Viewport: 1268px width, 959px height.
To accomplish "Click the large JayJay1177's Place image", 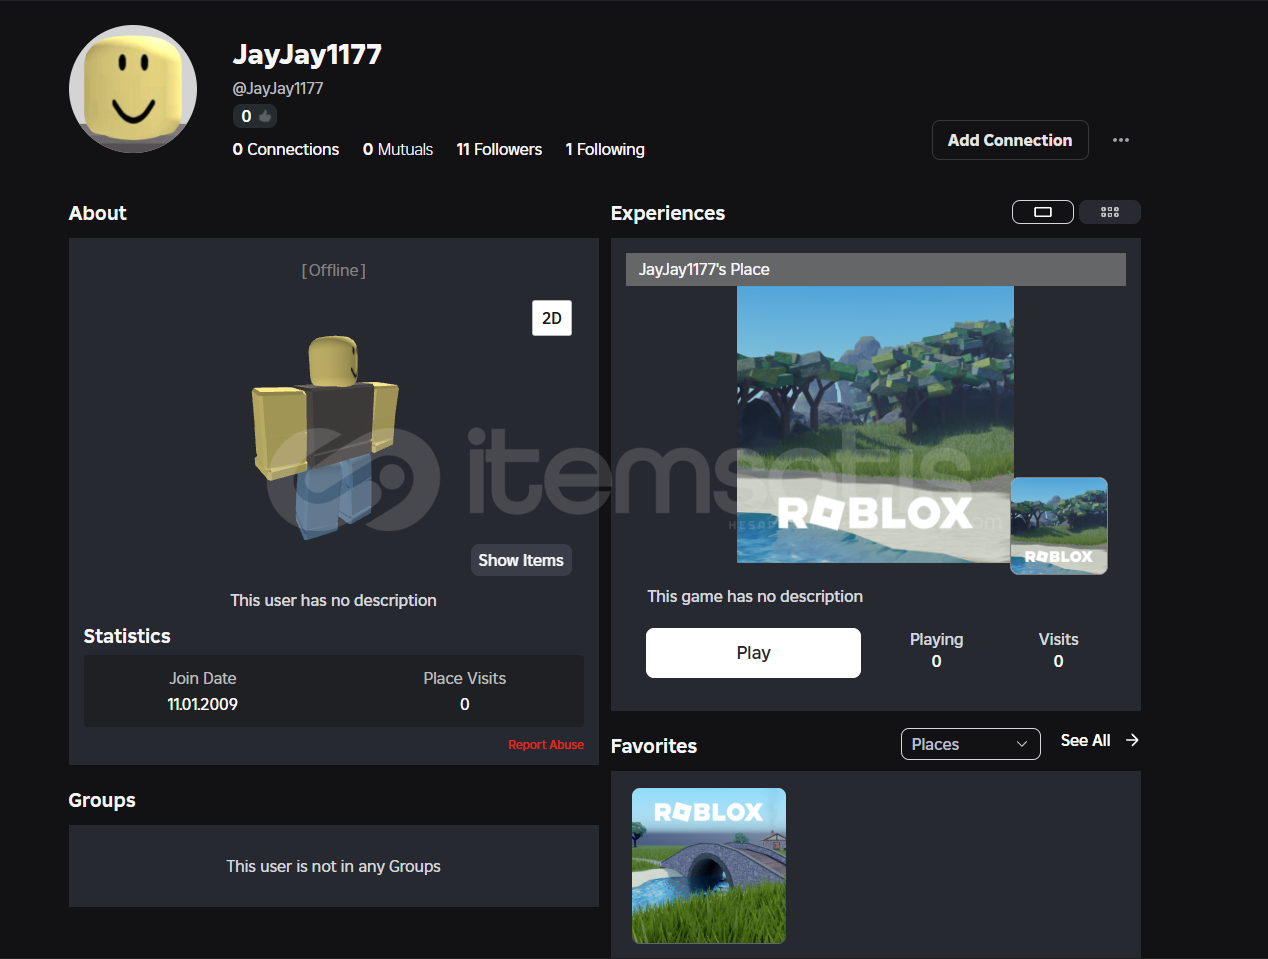I will [875, 424].
